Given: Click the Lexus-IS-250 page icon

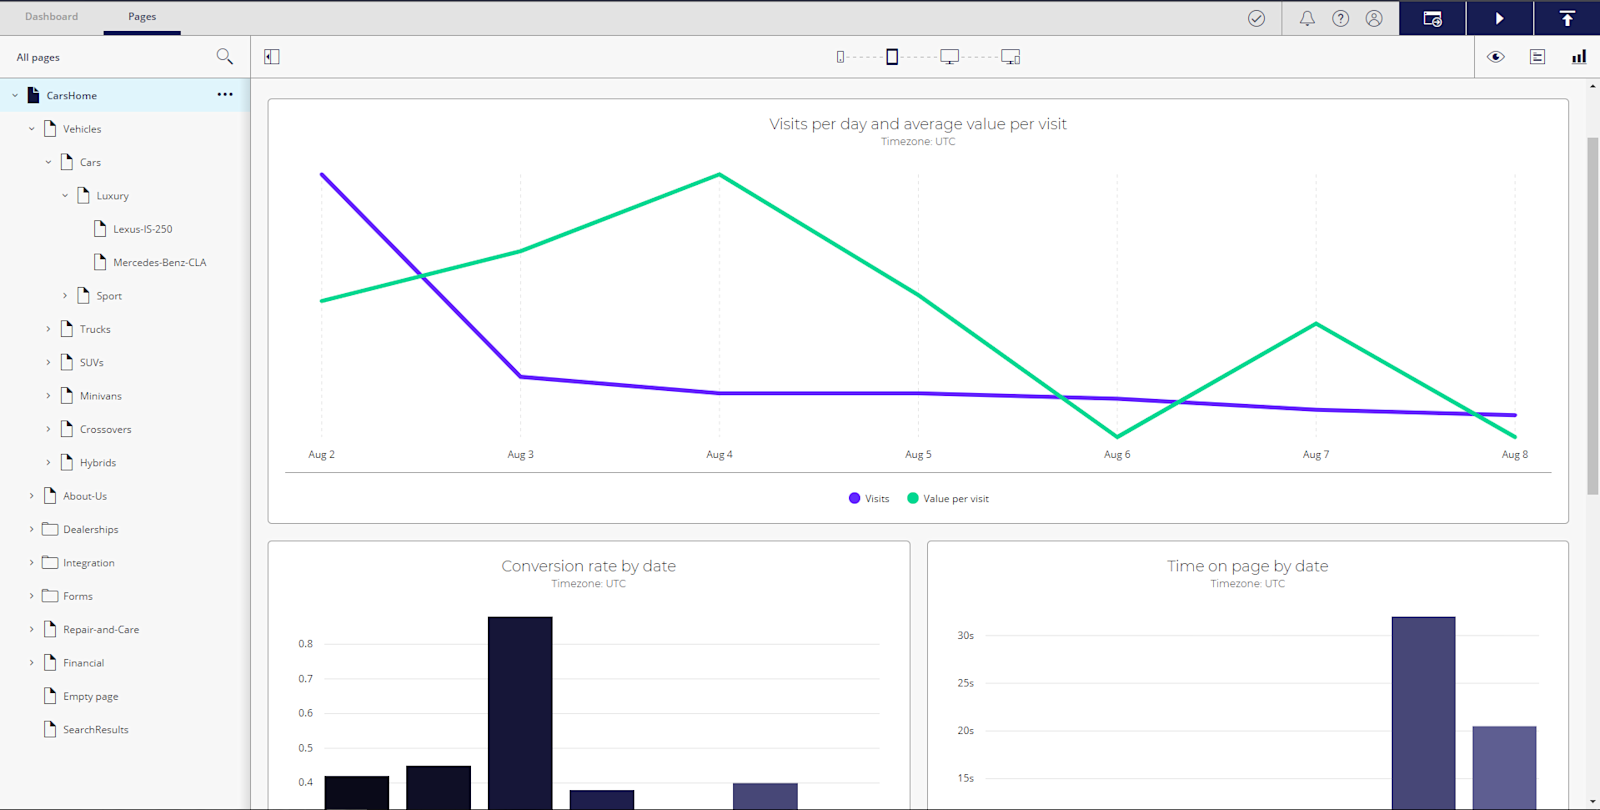Looking at the screenshot, I should 100,229.
